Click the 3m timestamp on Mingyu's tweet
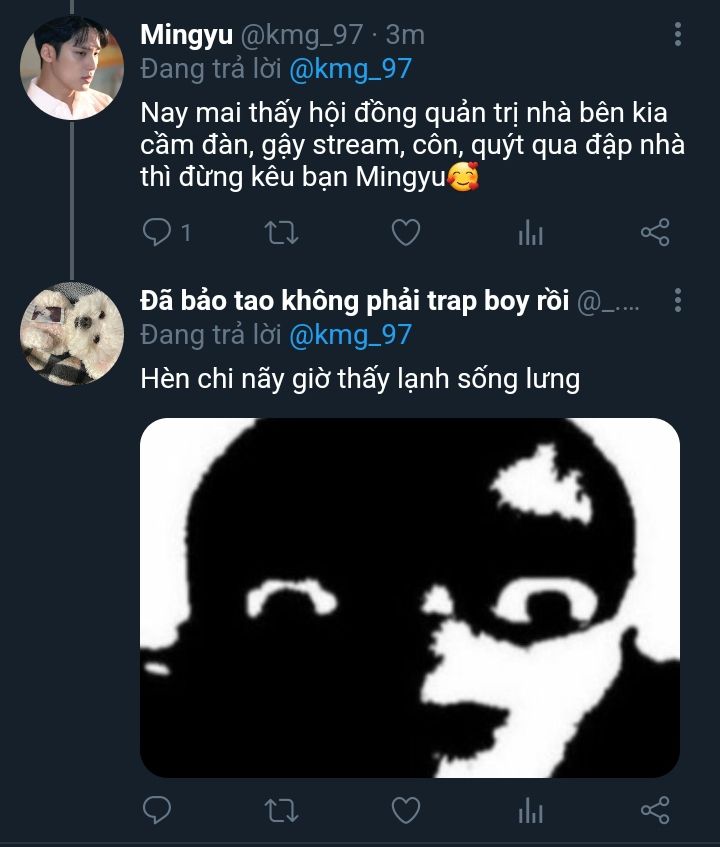Viewport: 720px width, 847px height. [x=404, y=34]
